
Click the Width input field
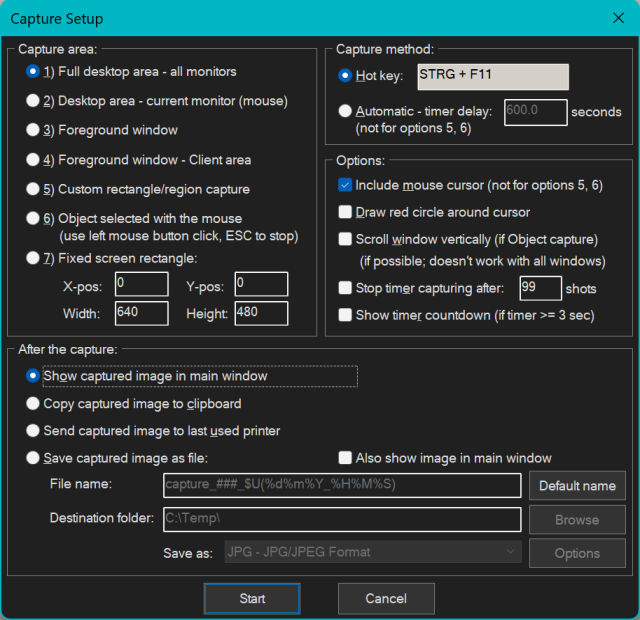pyautogui.click(x=141, y=312)
